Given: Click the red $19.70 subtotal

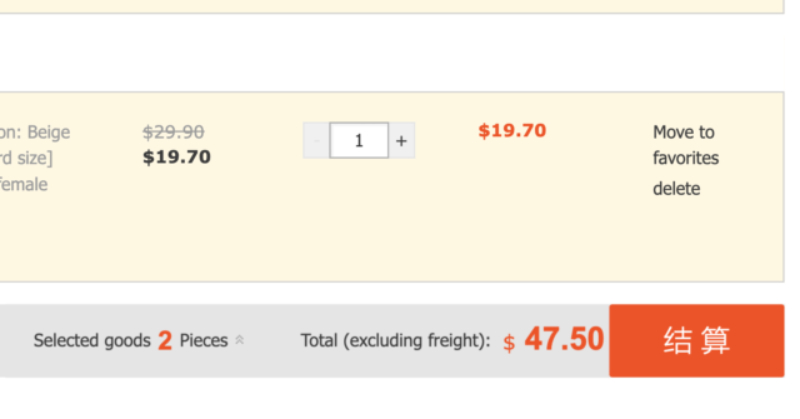Looking at the screenshot, I should pyautogui.click(x=512, y=131).
